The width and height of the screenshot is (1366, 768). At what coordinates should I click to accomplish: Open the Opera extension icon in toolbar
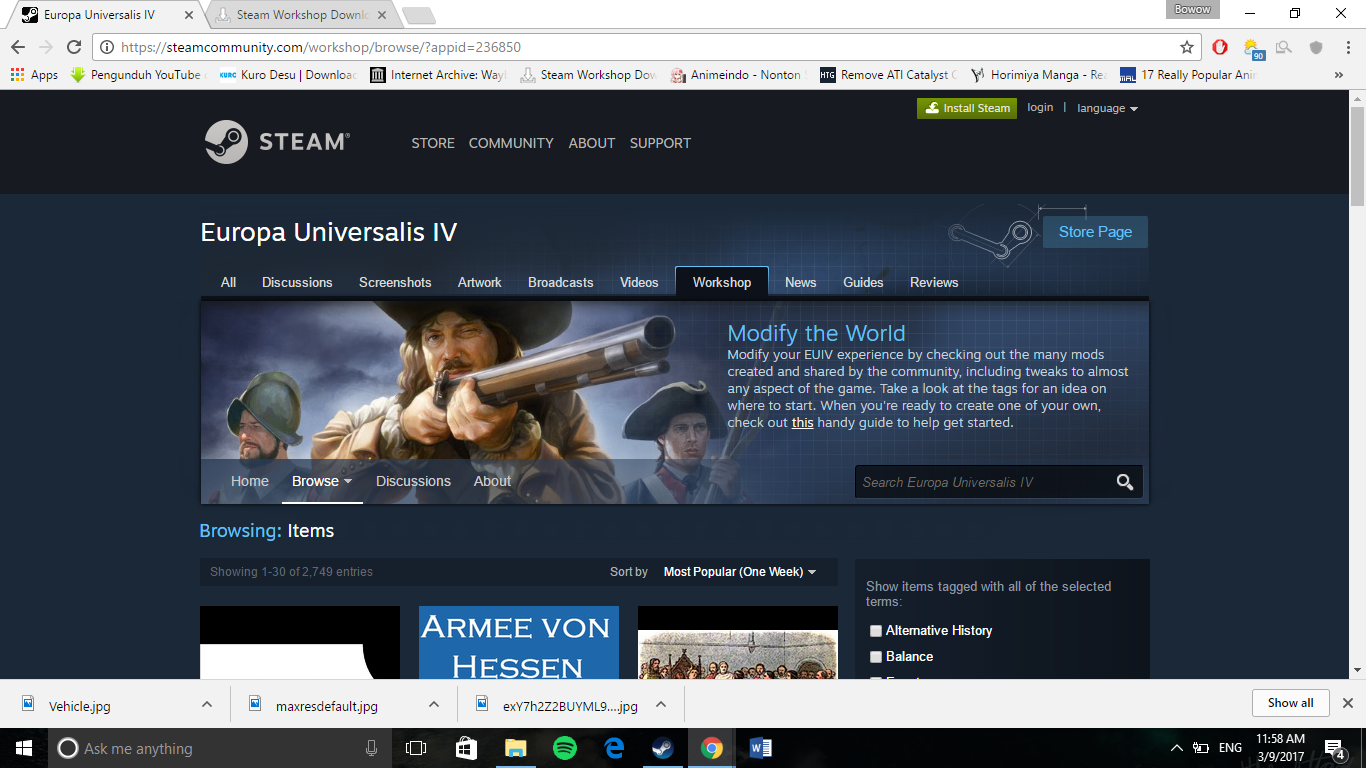(1220, 47)
